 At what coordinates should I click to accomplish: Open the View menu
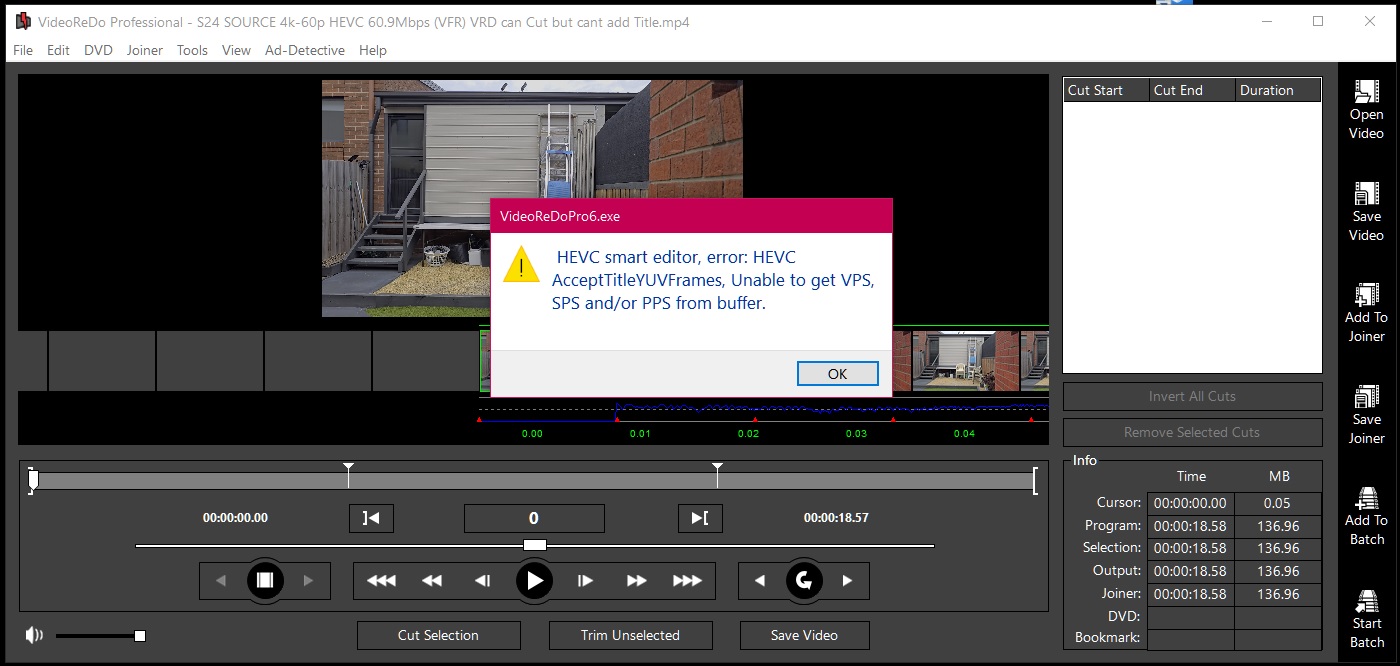click(236, 50)
